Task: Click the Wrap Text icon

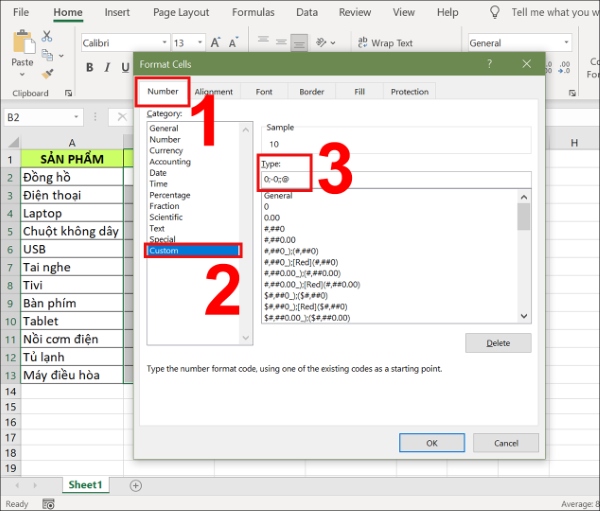Action: pos(361,43)
